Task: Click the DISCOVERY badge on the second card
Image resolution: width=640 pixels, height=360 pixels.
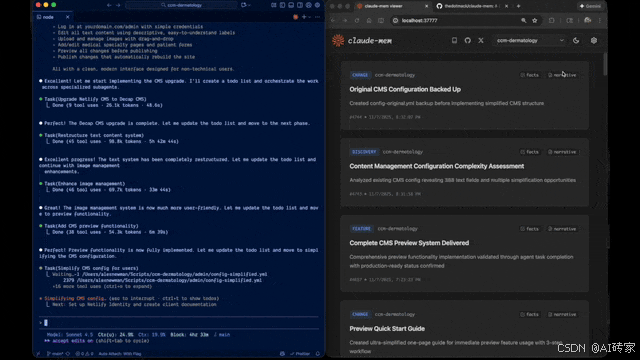Action: point(364,152)
